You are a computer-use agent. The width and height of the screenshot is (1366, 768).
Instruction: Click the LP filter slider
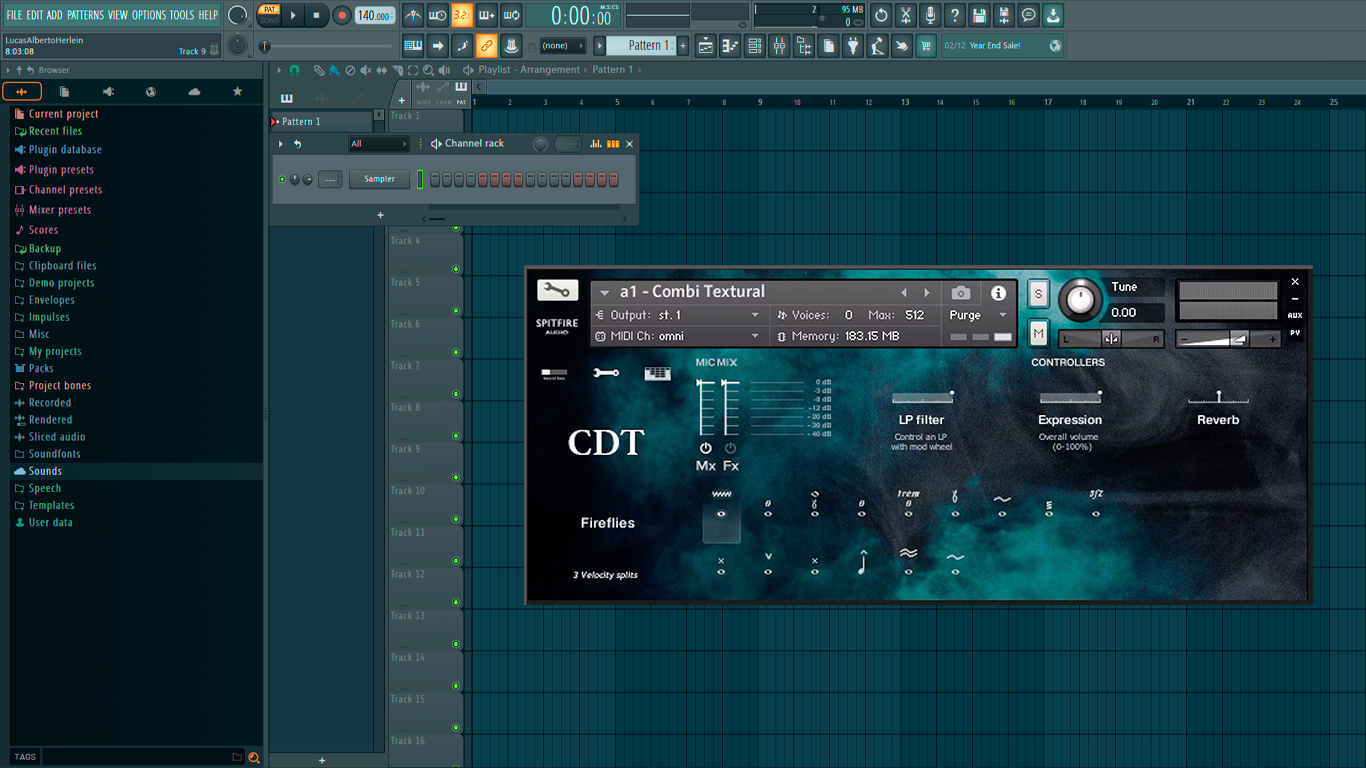click(x=922, y=398)
